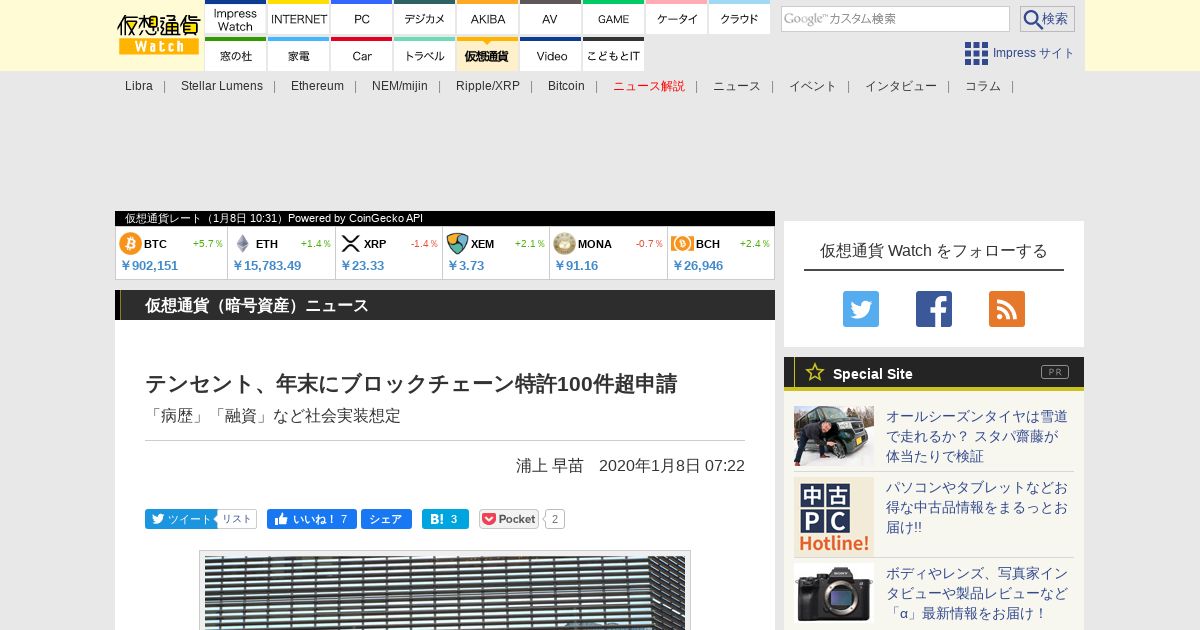
Task: Go to the Ethereum topic link
Action: pos(317,86)
